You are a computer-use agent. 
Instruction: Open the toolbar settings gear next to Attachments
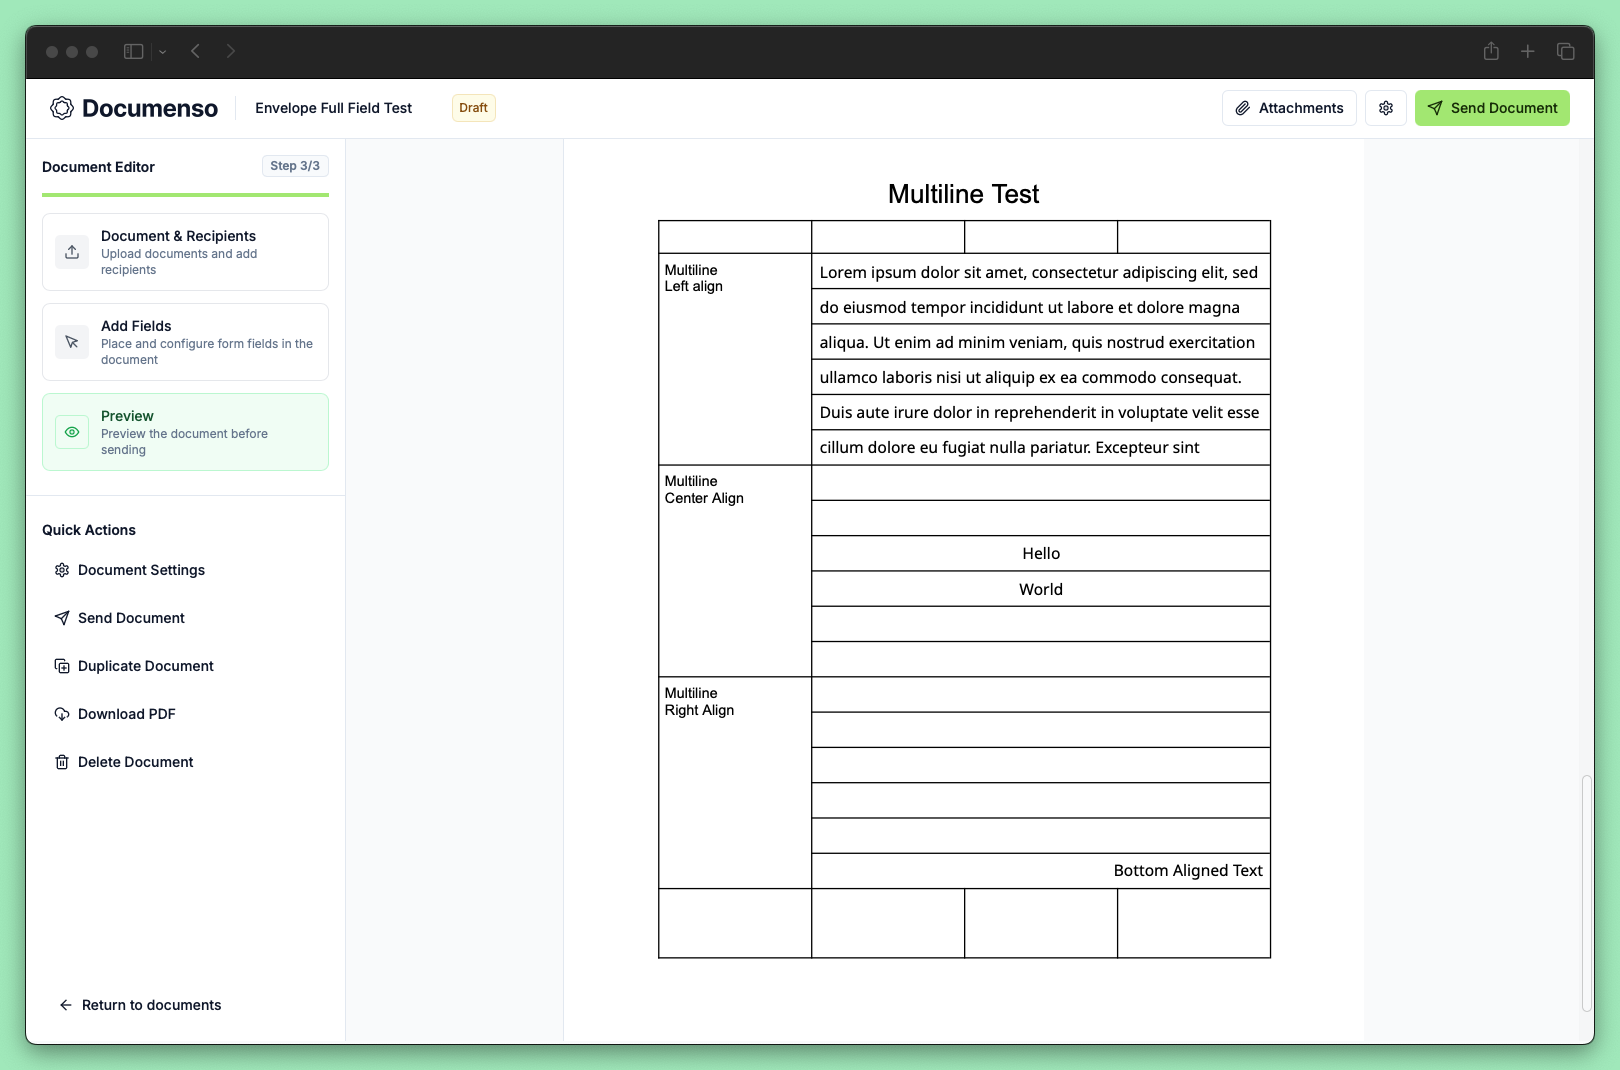tap(1386, 107)
